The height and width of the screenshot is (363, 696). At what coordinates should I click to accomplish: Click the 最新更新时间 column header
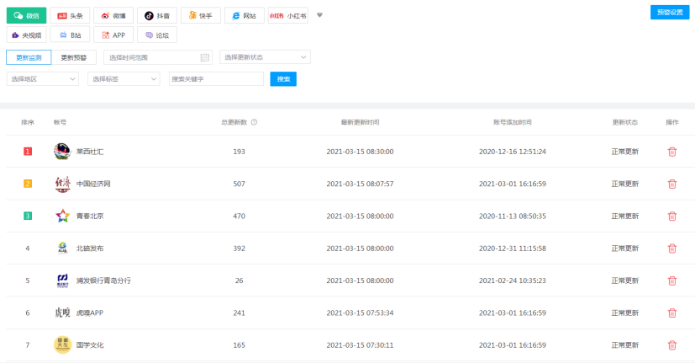tap(360, 122)
